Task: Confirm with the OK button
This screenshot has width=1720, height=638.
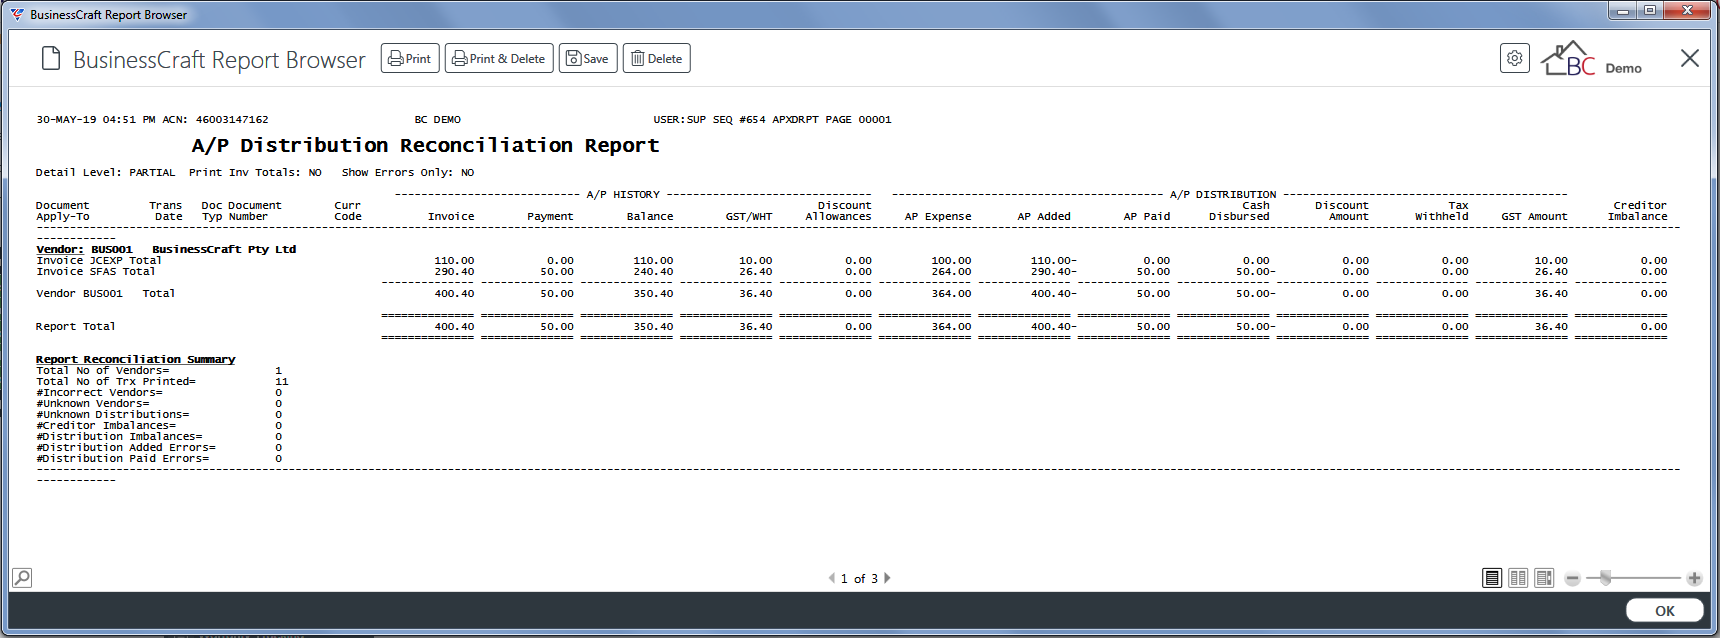Action: (x=1665, y=611)
